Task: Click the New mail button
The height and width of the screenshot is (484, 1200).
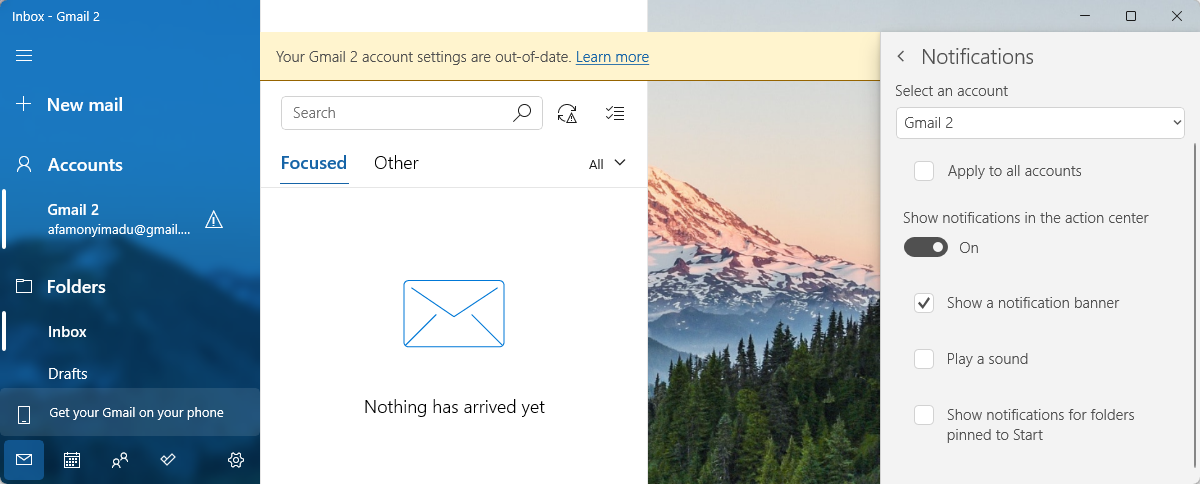Action: coord(130,104)
